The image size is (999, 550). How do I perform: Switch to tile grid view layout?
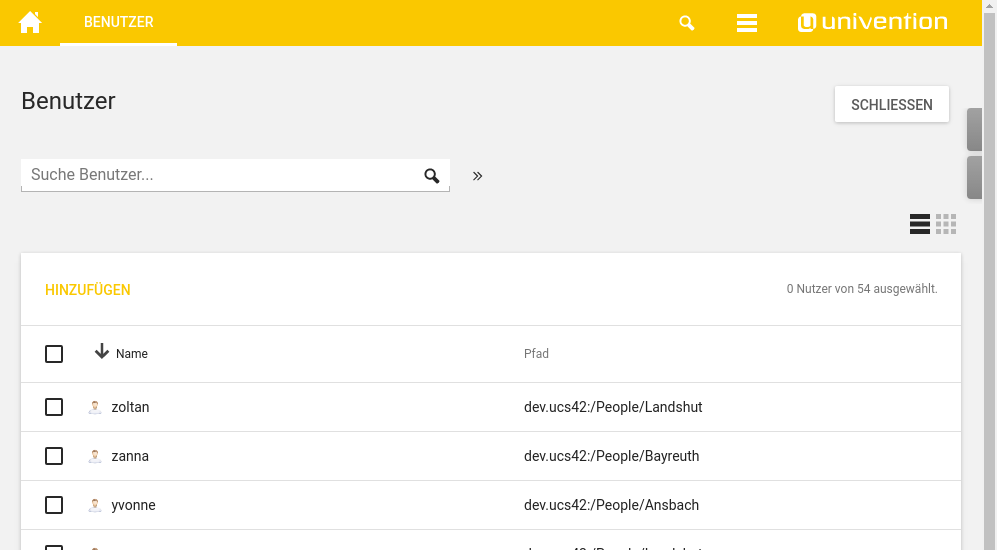pyautogui.click(x=946, y=224)
